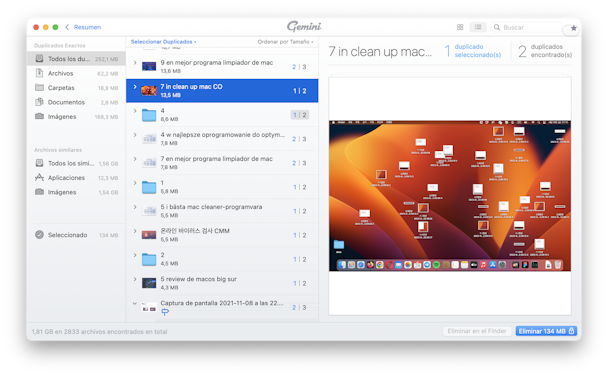The image size is (608, 376).
Task: Select Imágenes under Duplicados Exactos
Action: [x=76, y=116]
